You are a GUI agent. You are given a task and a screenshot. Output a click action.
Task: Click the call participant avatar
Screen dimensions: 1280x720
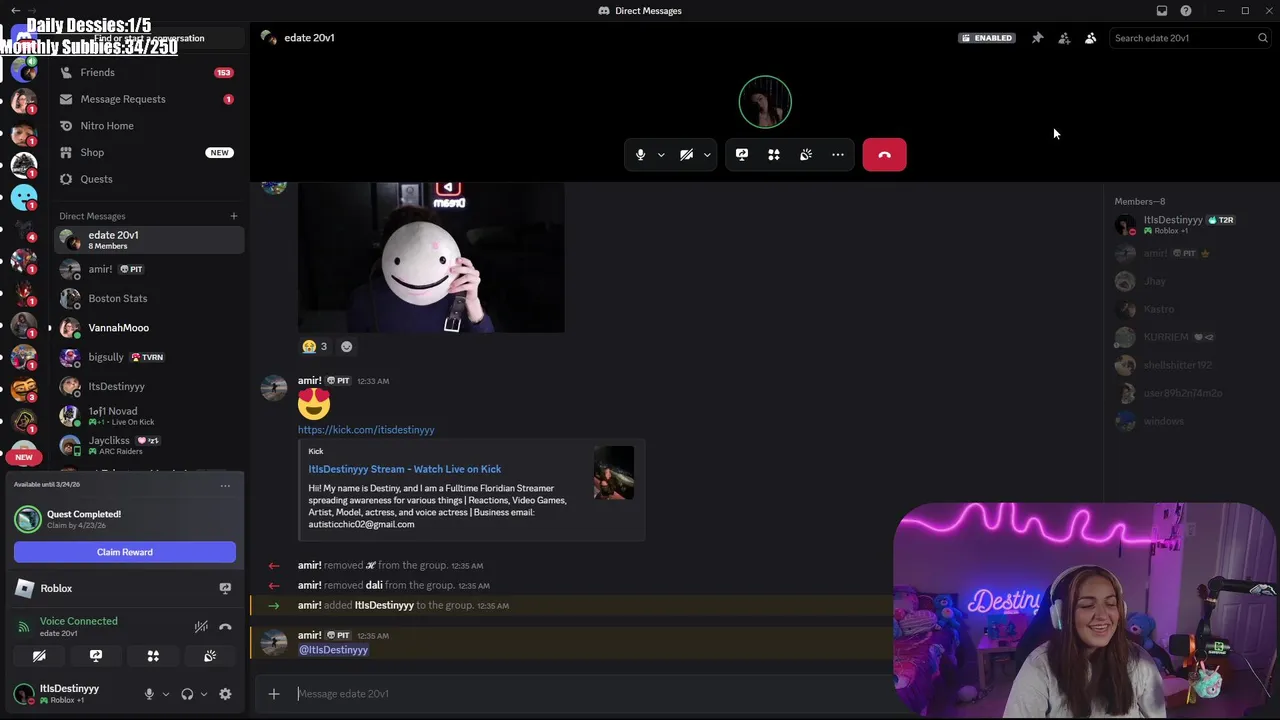point(765,102)
